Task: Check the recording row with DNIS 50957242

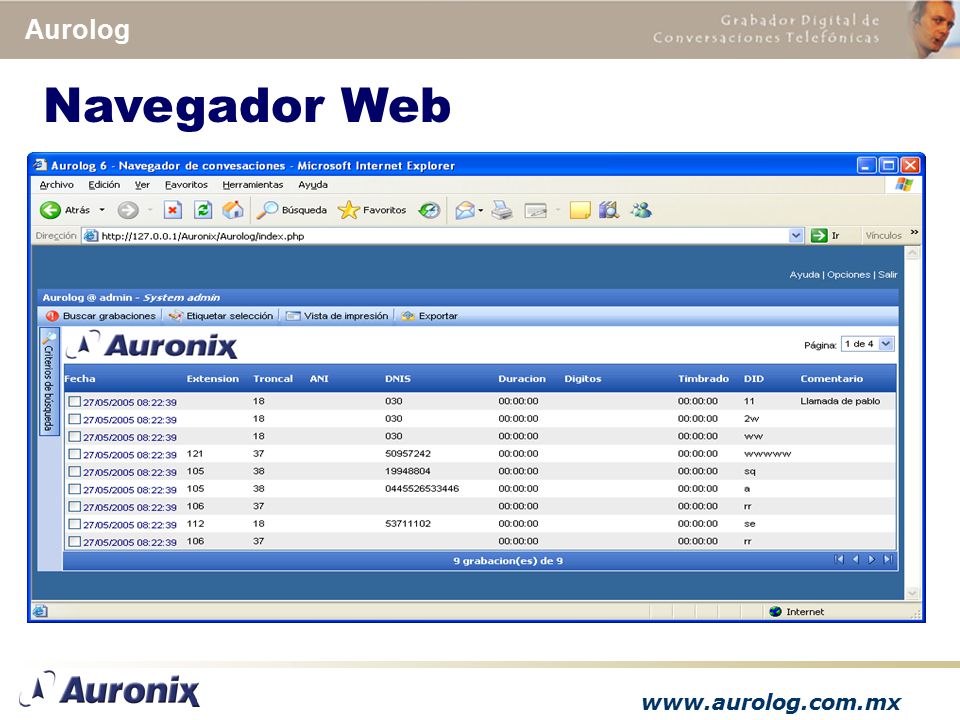Action: click(75, 454)
